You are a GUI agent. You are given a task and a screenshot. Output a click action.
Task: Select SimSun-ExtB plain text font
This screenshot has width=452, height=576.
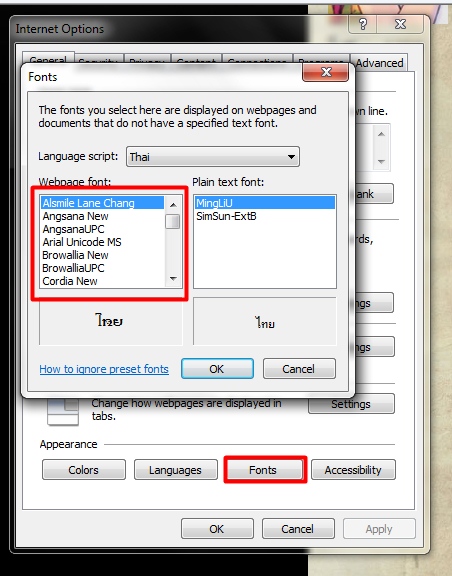tap(226, 216)
